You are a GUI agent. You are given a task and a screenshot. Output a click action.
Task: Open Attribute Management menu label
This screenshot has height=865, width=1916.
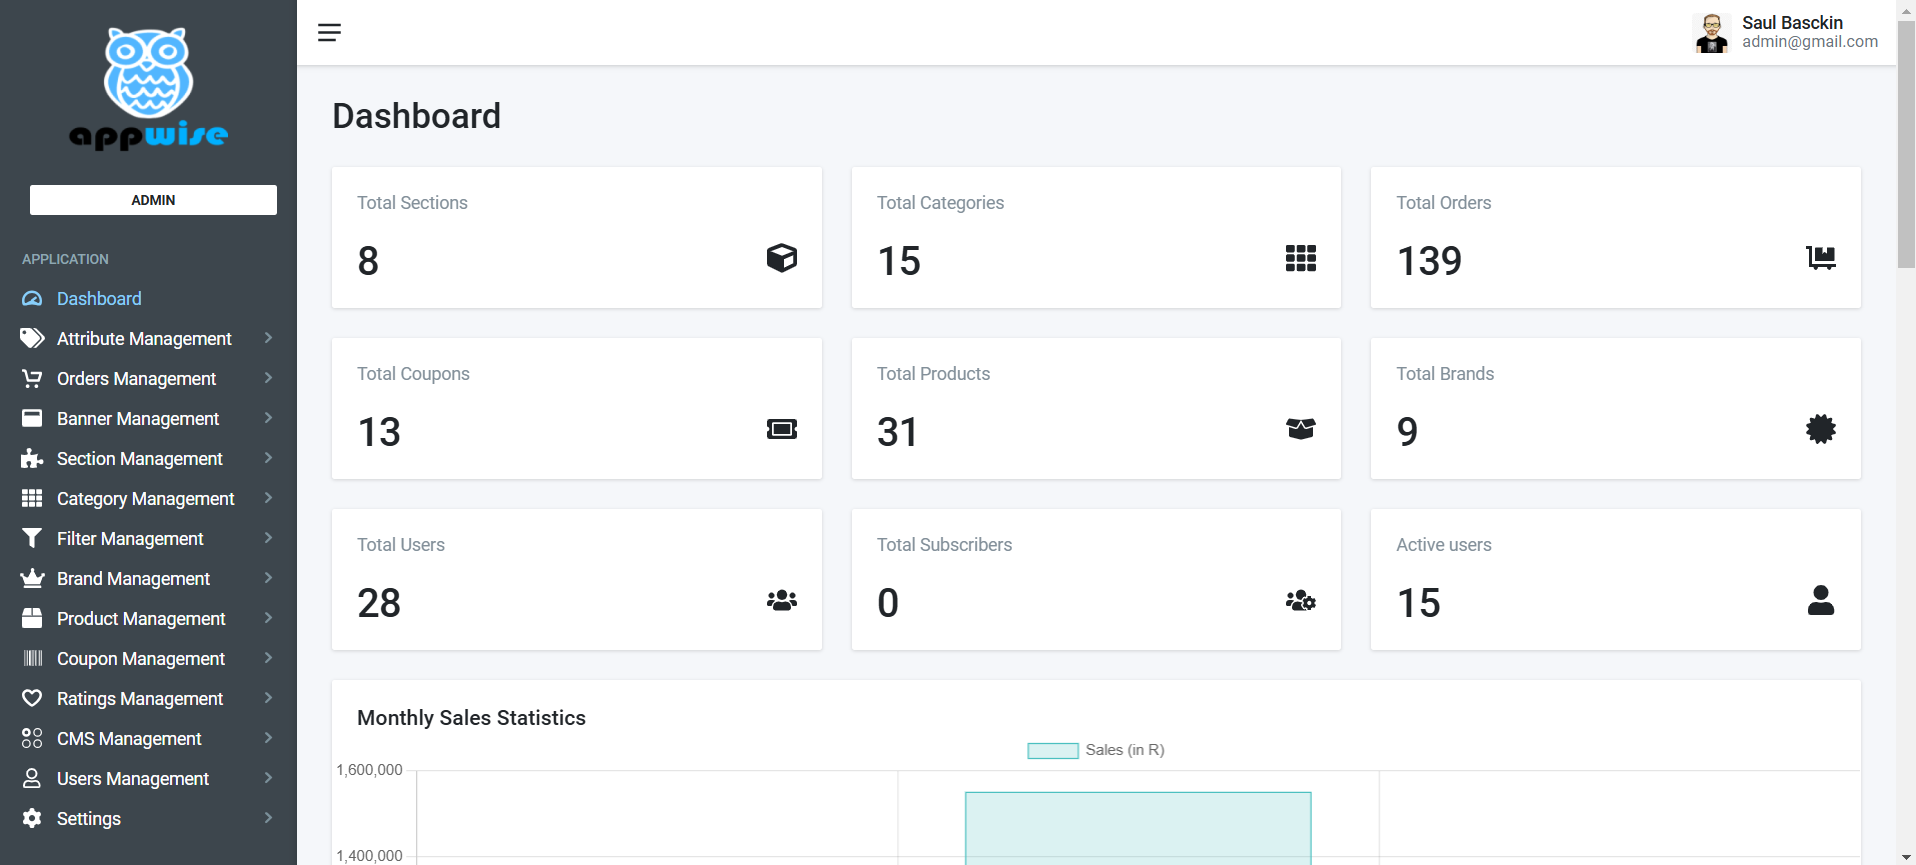click(144, 339)
